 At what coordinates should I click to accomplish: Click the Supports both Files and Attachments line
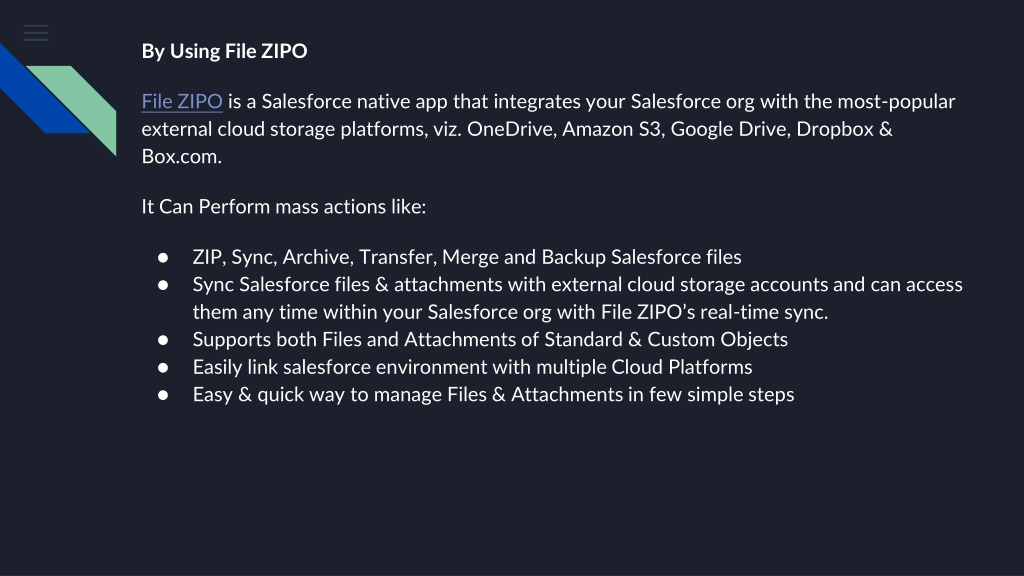point(490,340)
